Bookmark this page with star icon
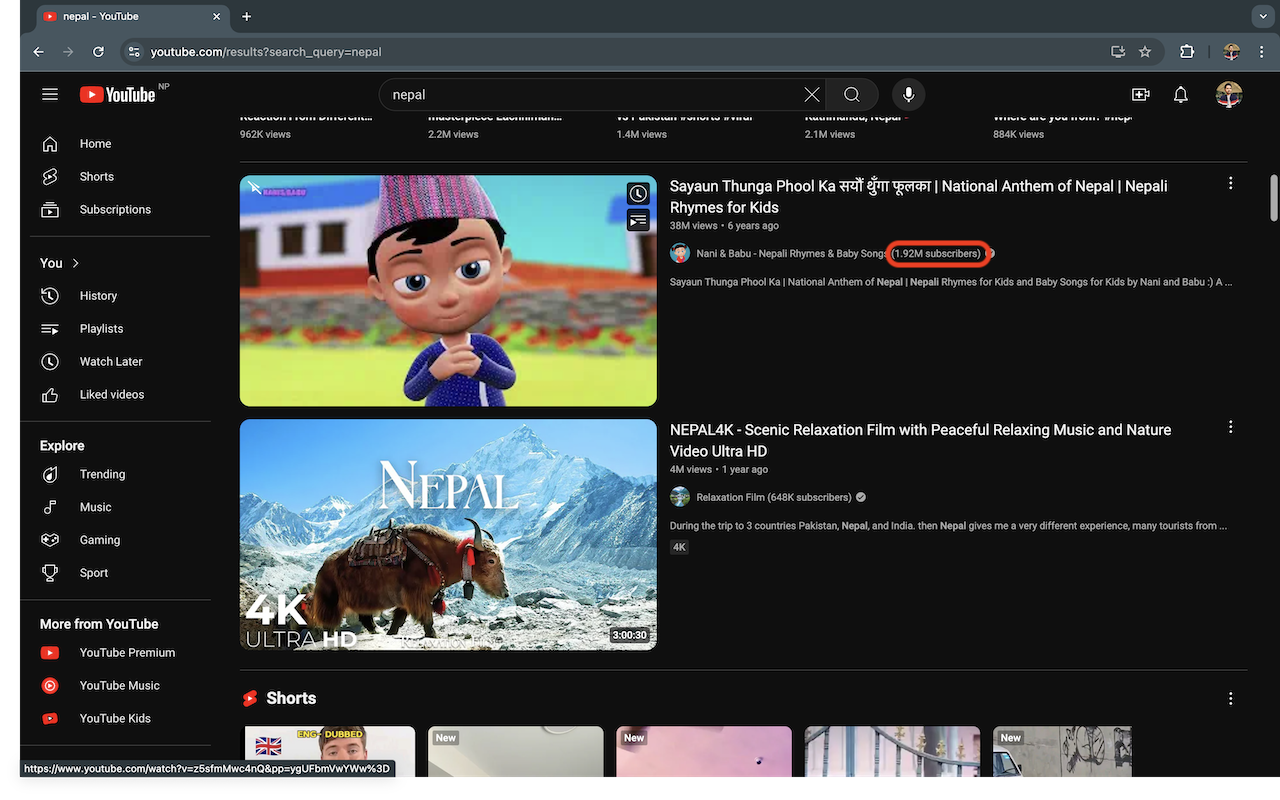This screenshot has width=1280, height=800. tap(1145, 52)
